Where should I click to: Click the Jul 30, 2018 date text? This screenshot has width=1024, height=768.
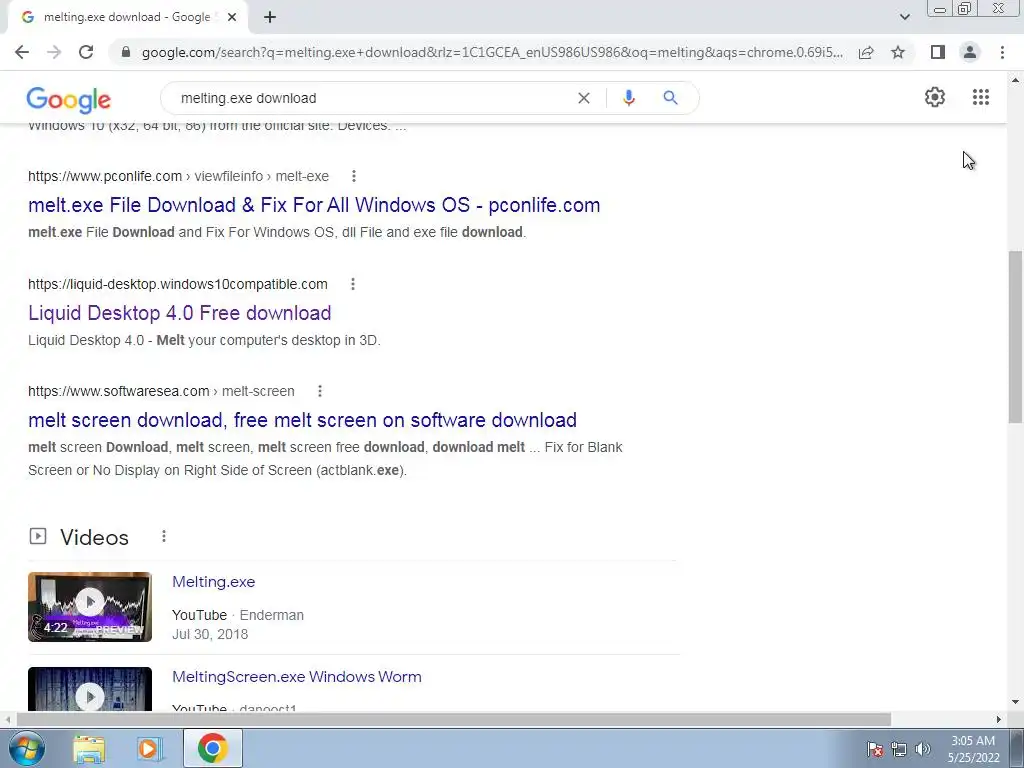click(210, 634)
